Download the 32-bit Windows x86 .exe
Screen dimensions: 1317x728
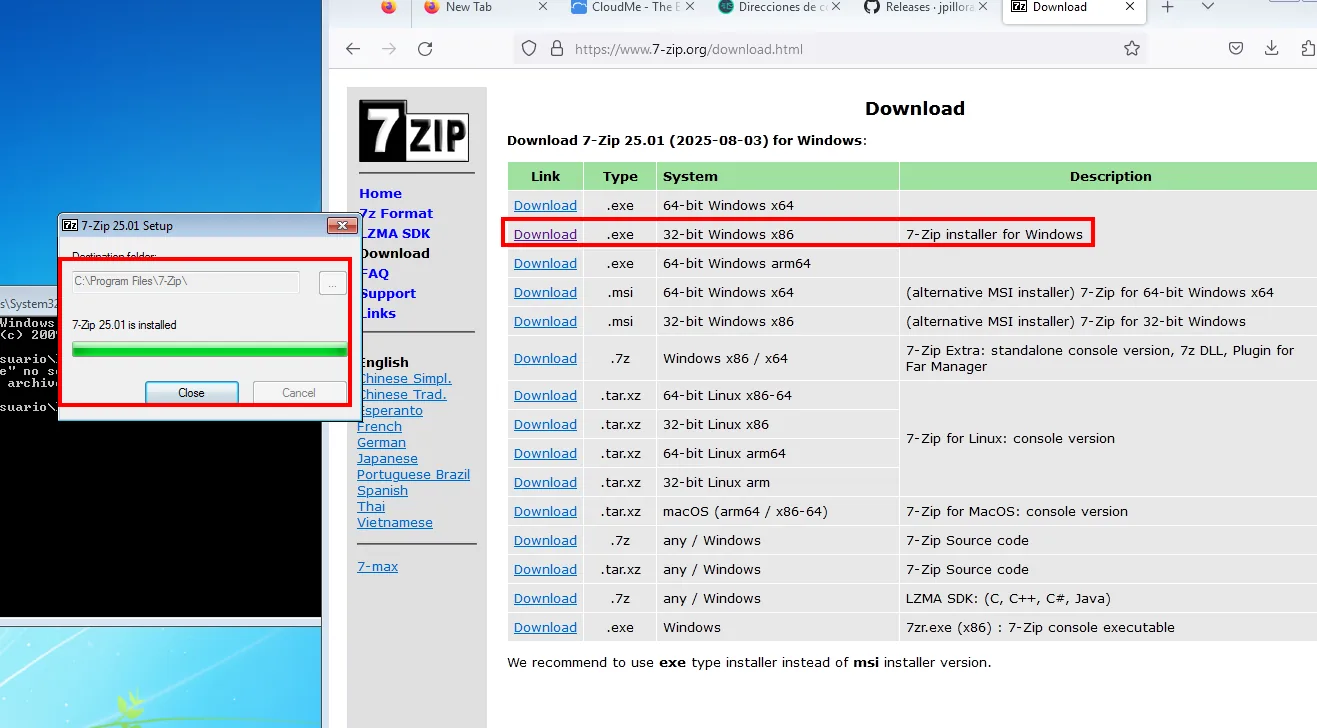tap(545, 234)
